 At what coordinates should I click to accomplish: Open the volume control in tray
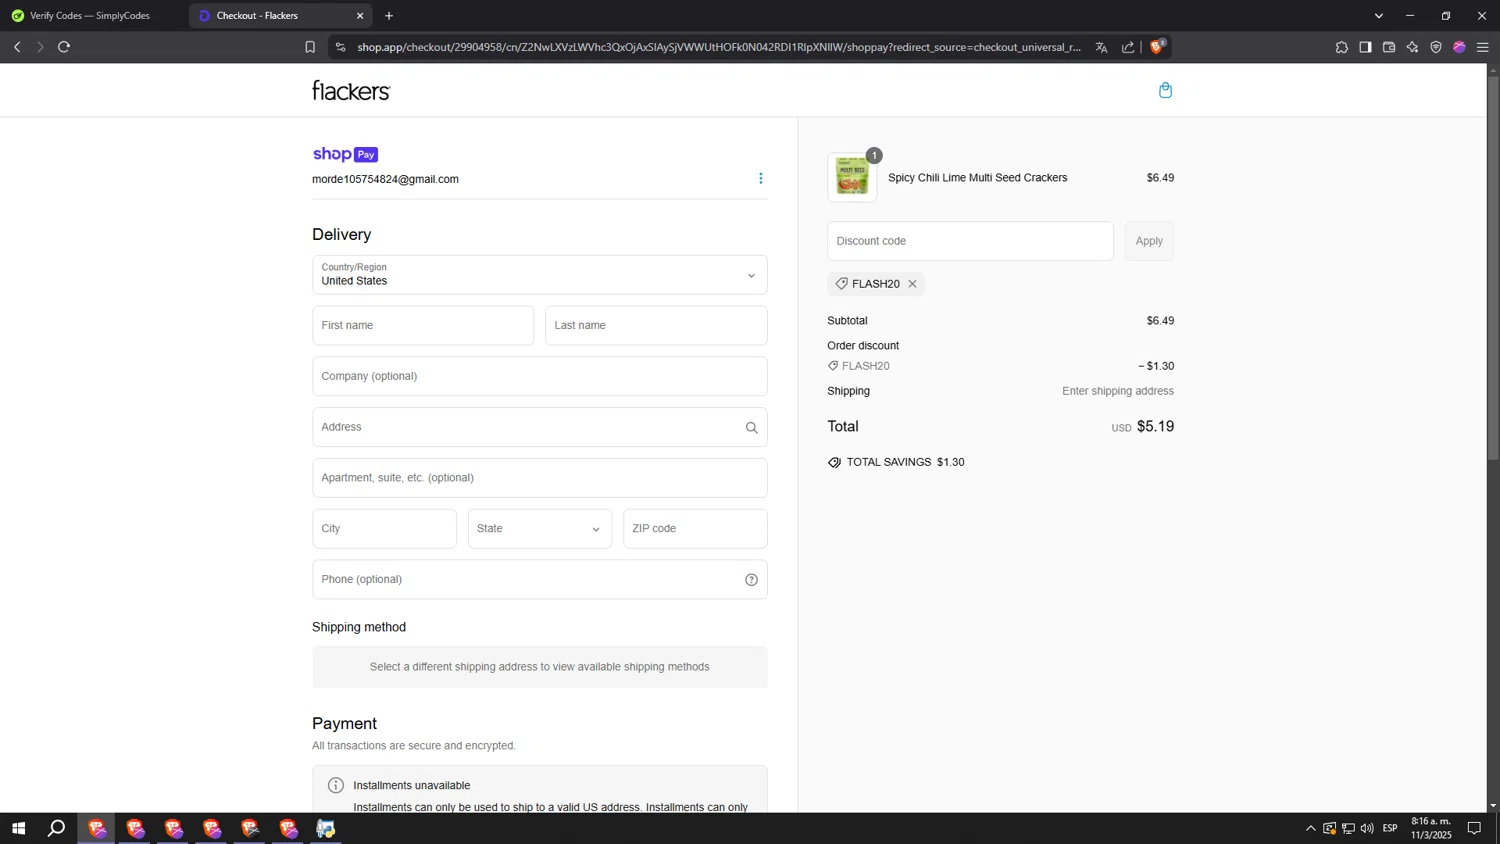[x=1367, y=828]
